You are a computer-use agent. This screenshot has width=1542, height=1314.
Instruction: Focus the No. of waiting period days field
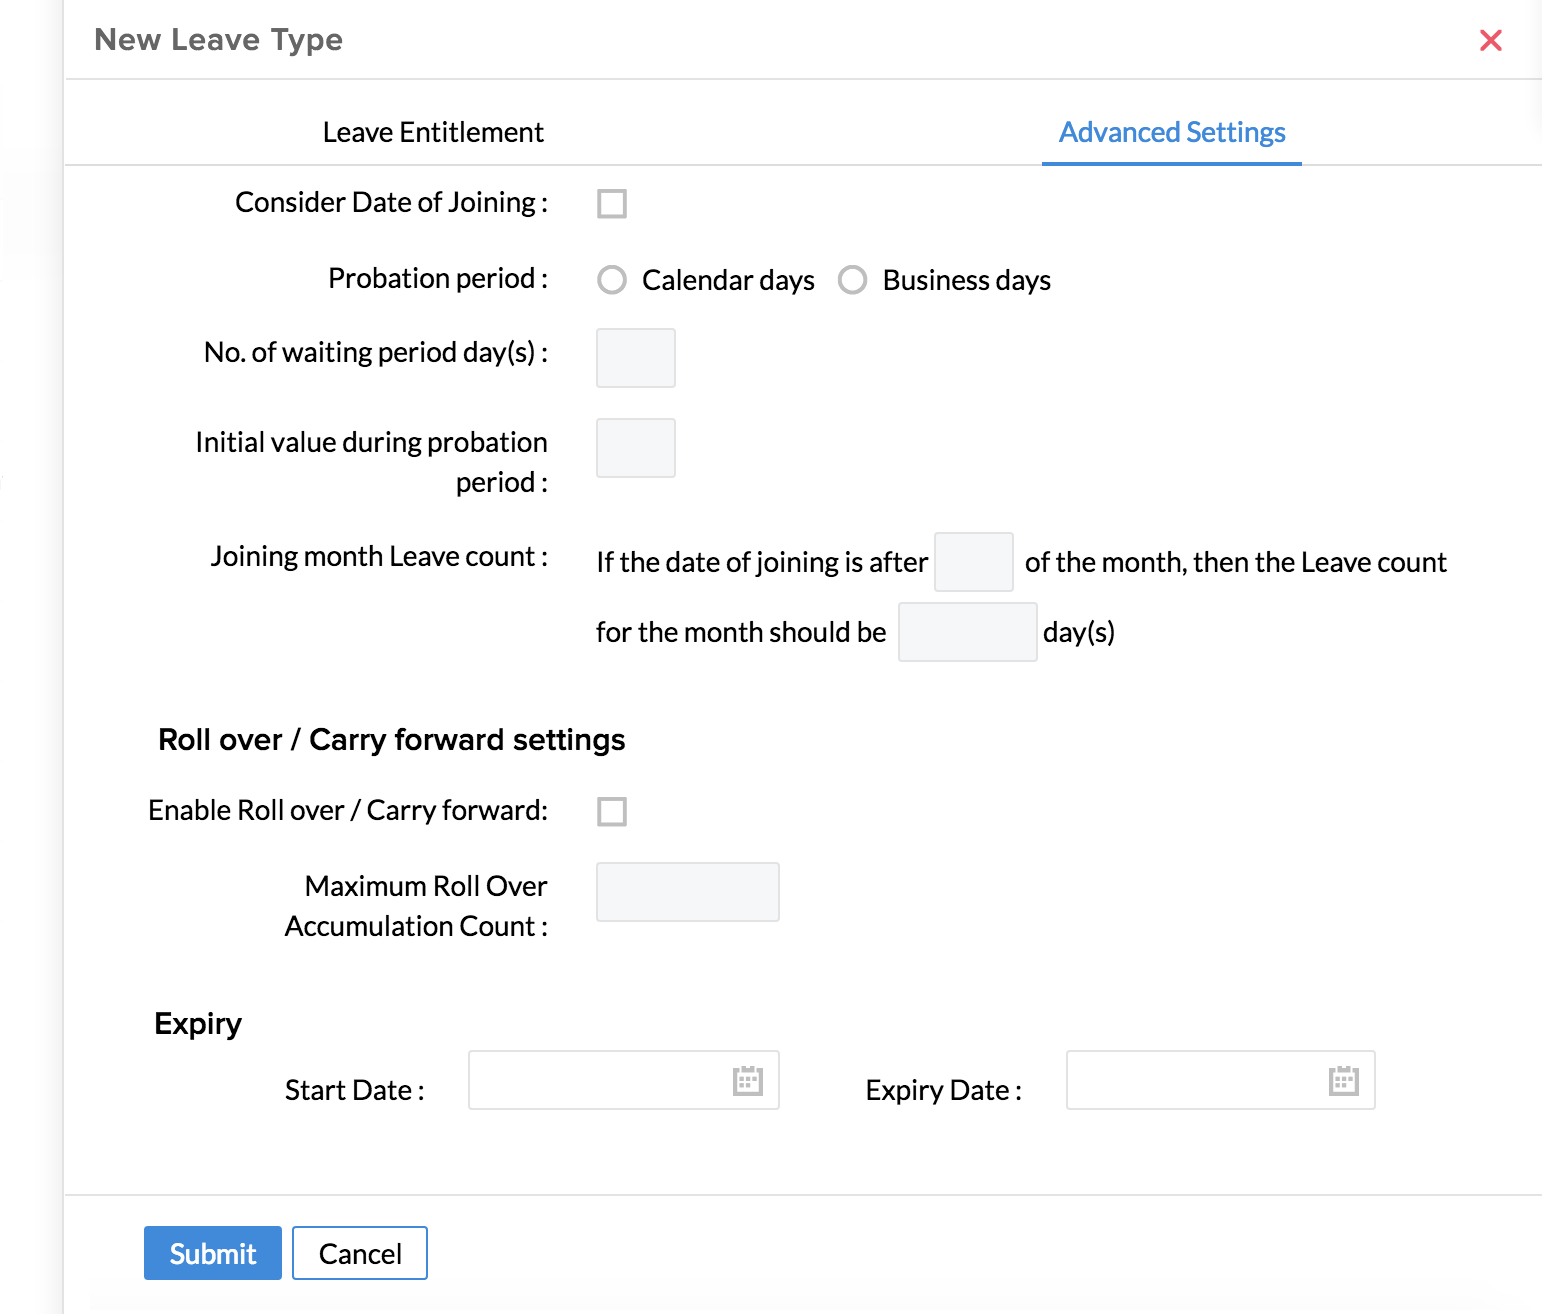tap(636, 358)
